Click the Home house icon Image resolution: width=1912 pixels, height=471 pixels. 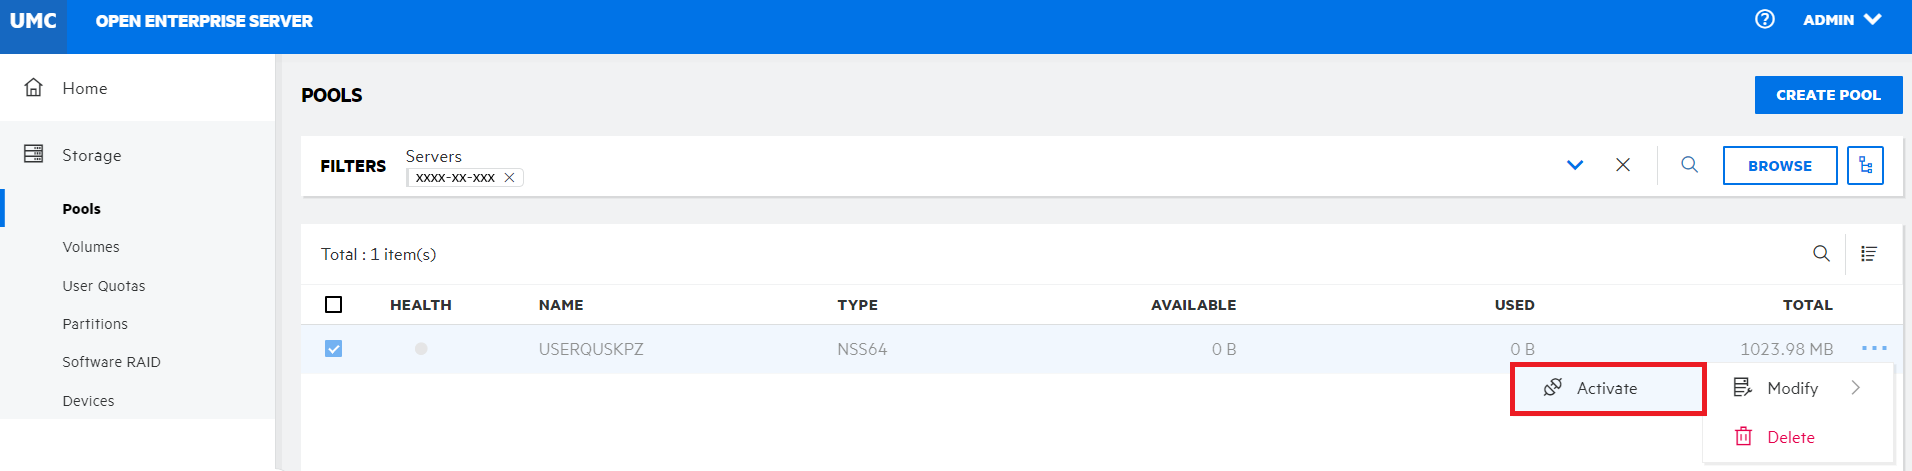34,87
